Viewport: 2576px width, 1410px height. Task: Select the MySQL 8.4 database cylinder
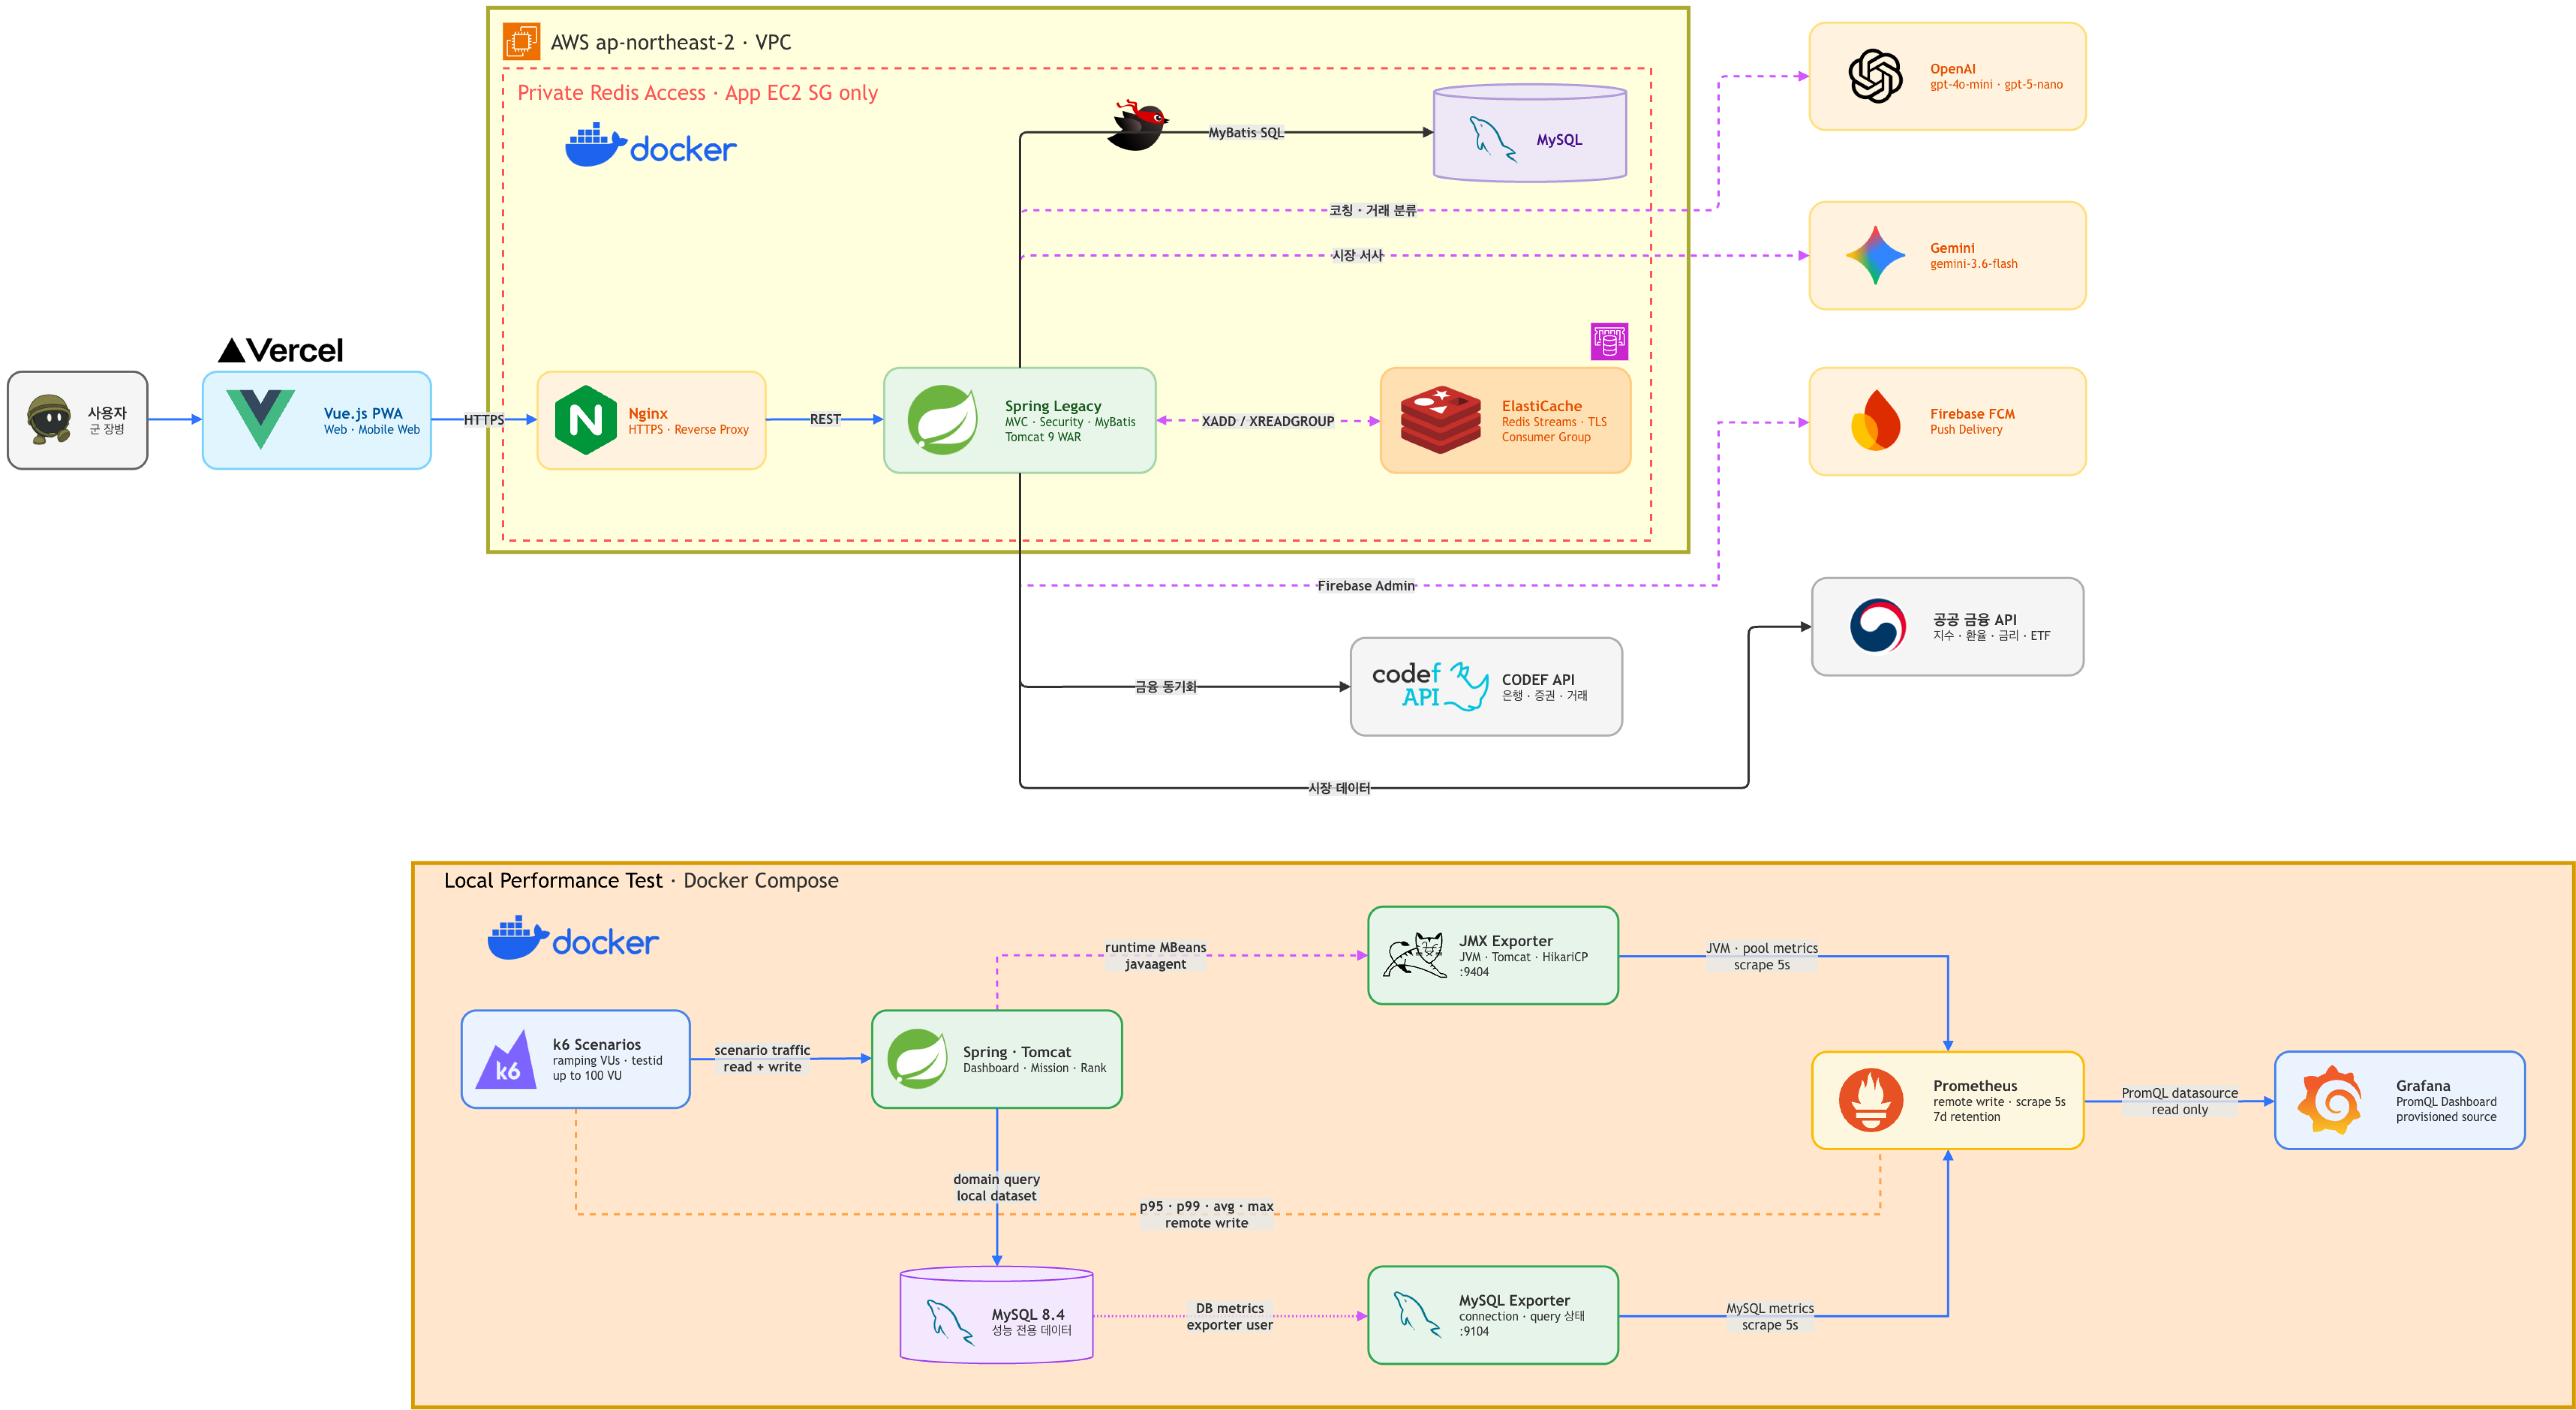tap(996, 1315)
